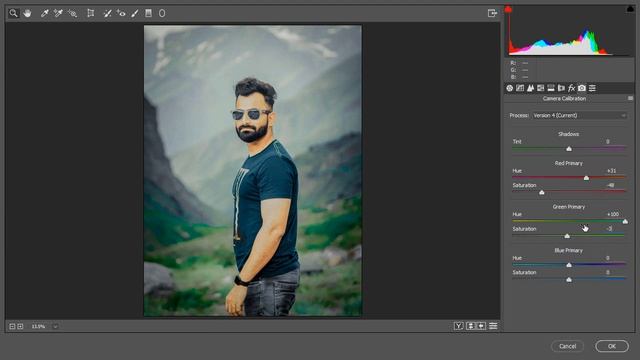Open the Basic panel tab
Viewport: 640px width, 360px height.
click(510, 88)
